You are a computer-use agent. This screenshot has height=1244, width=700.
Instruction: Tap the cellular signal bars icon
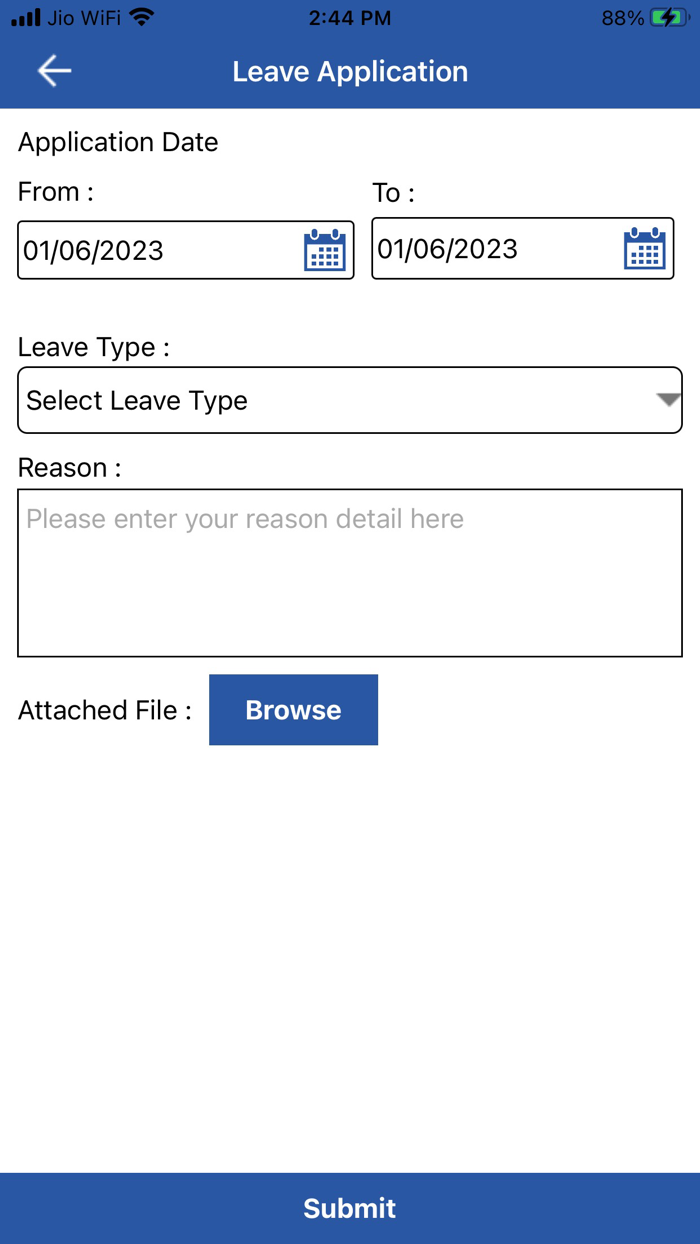(26, 18)
